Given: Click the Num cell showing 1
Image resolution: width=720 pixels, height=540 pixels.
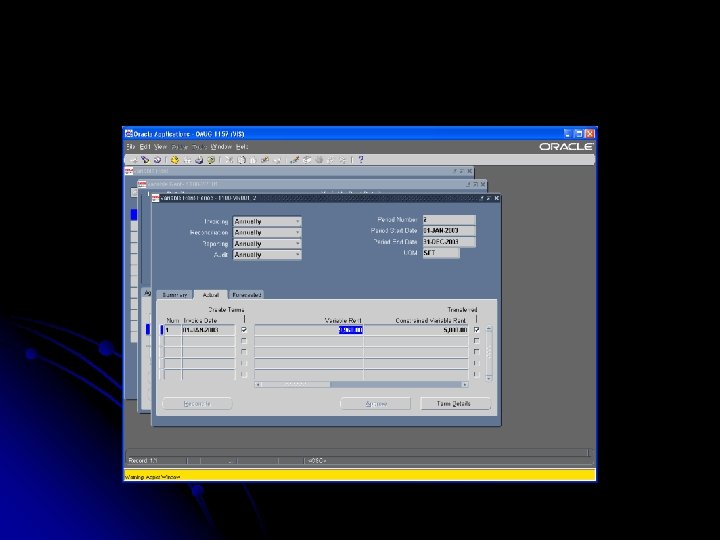Looking at the screenshot, I should [173, 330].
